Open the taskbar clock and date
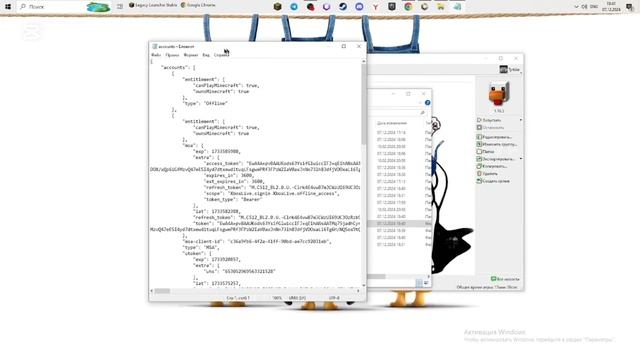Viewport: 640px width, 360px height. tap(611, 7)
